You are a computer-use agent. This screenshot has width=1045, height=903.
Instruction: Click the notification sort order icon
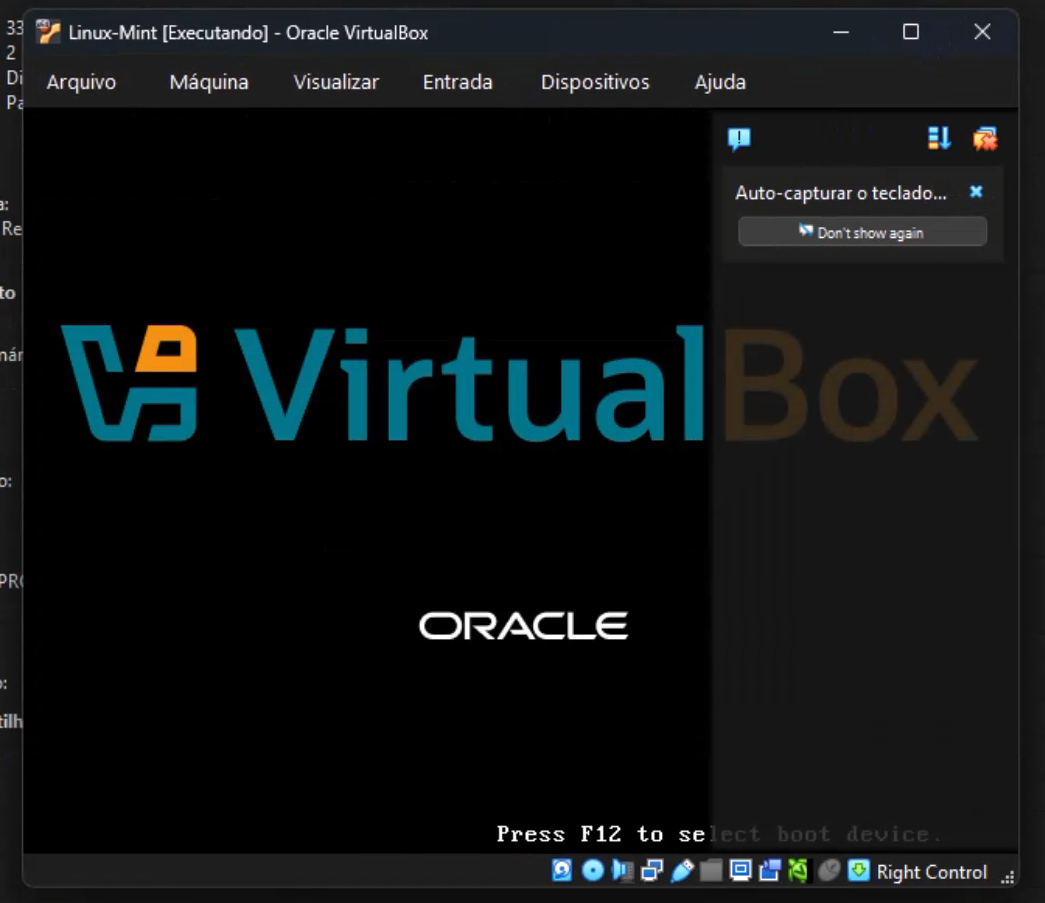[939, 139]
